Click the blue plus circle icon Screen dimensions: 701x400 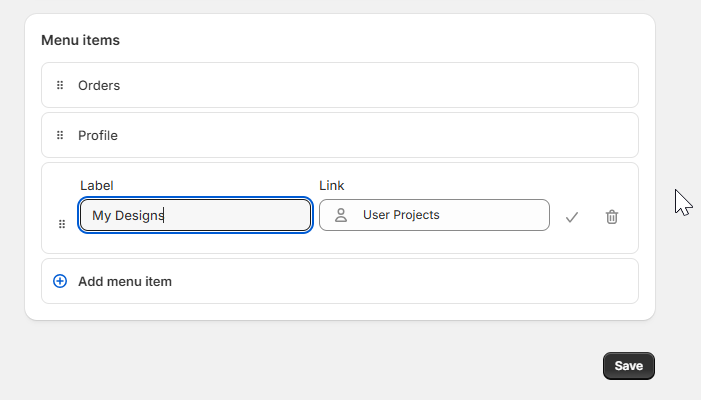[x=60, y=281]
